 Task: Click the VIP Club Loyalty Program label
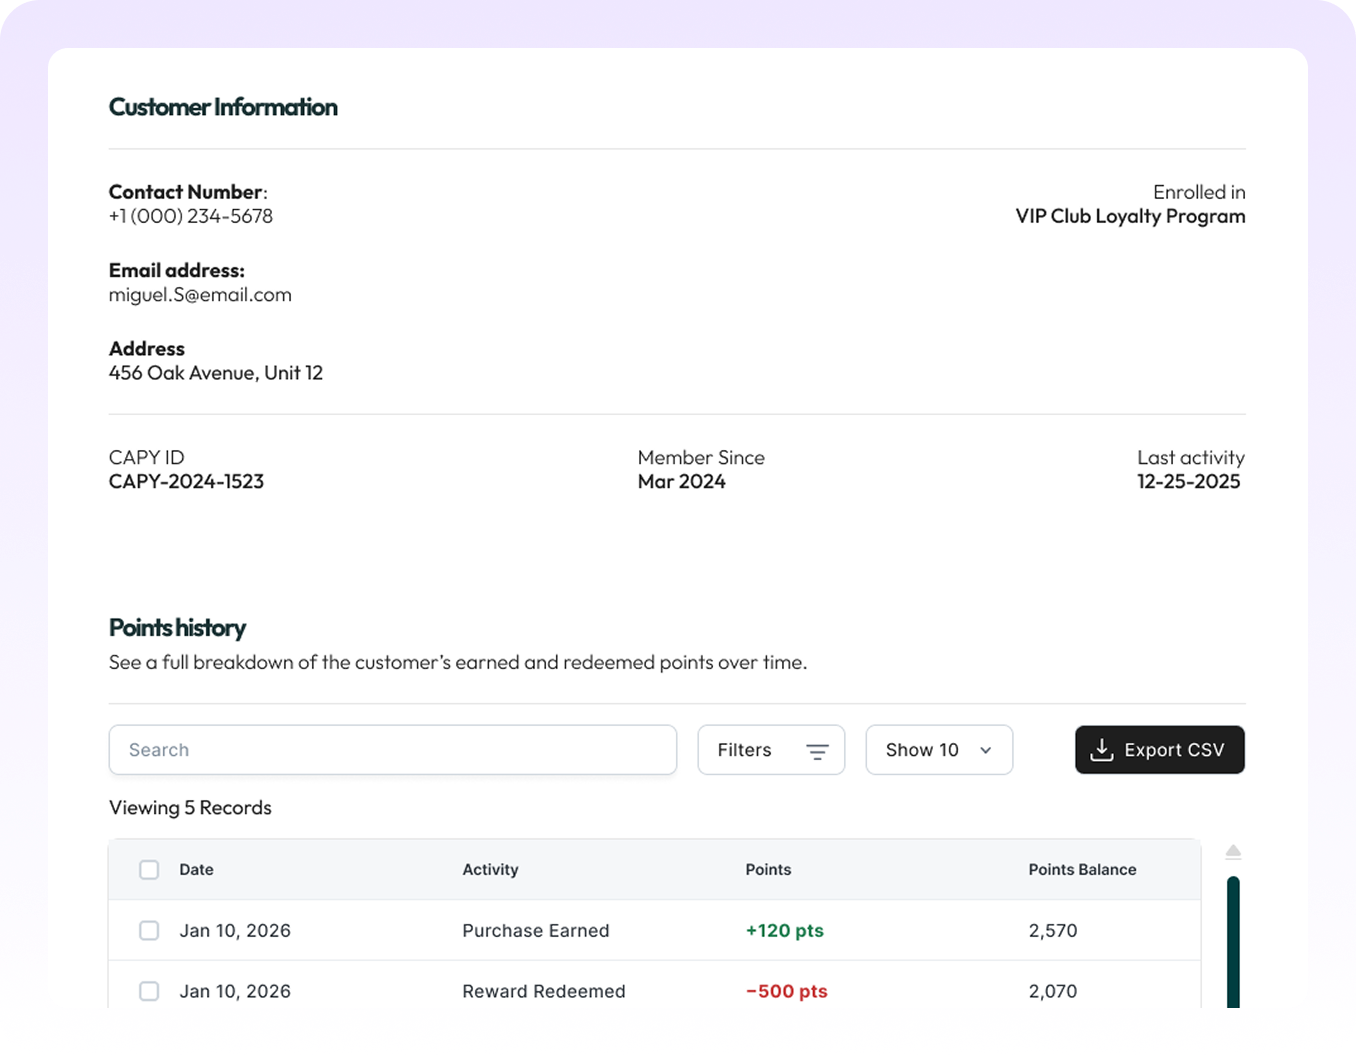point(1130,216)
